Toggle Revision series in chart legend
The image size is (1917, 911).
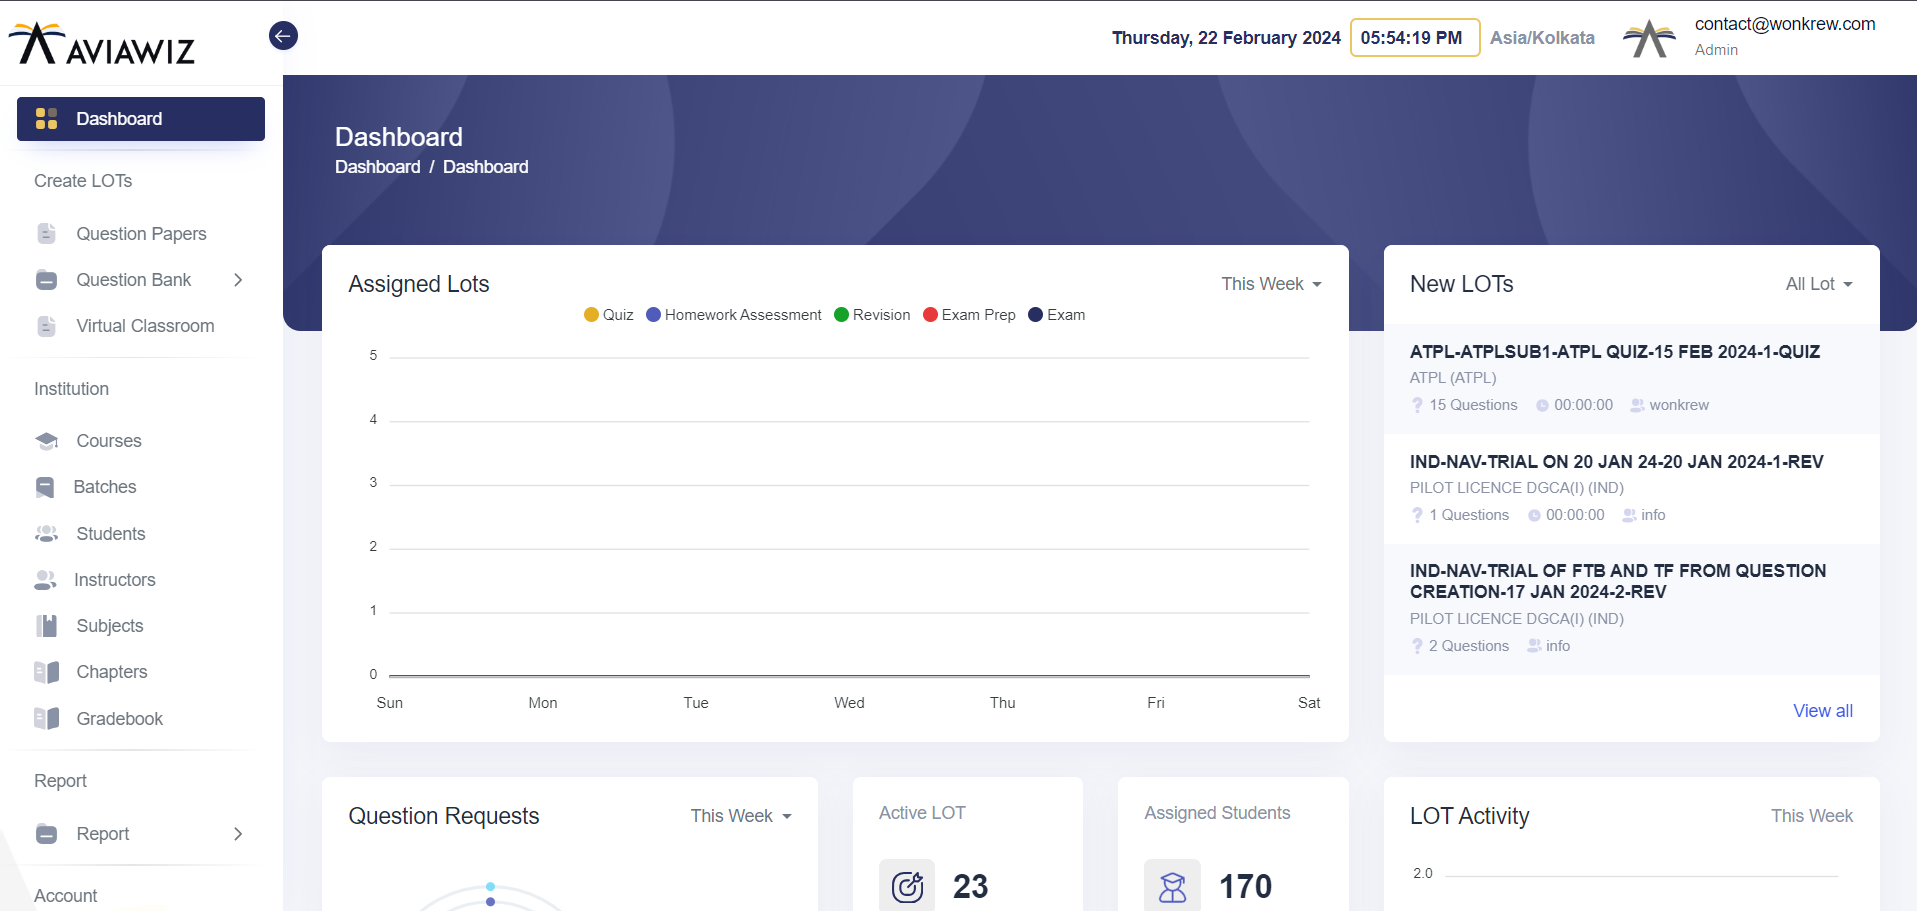(872, 315)
